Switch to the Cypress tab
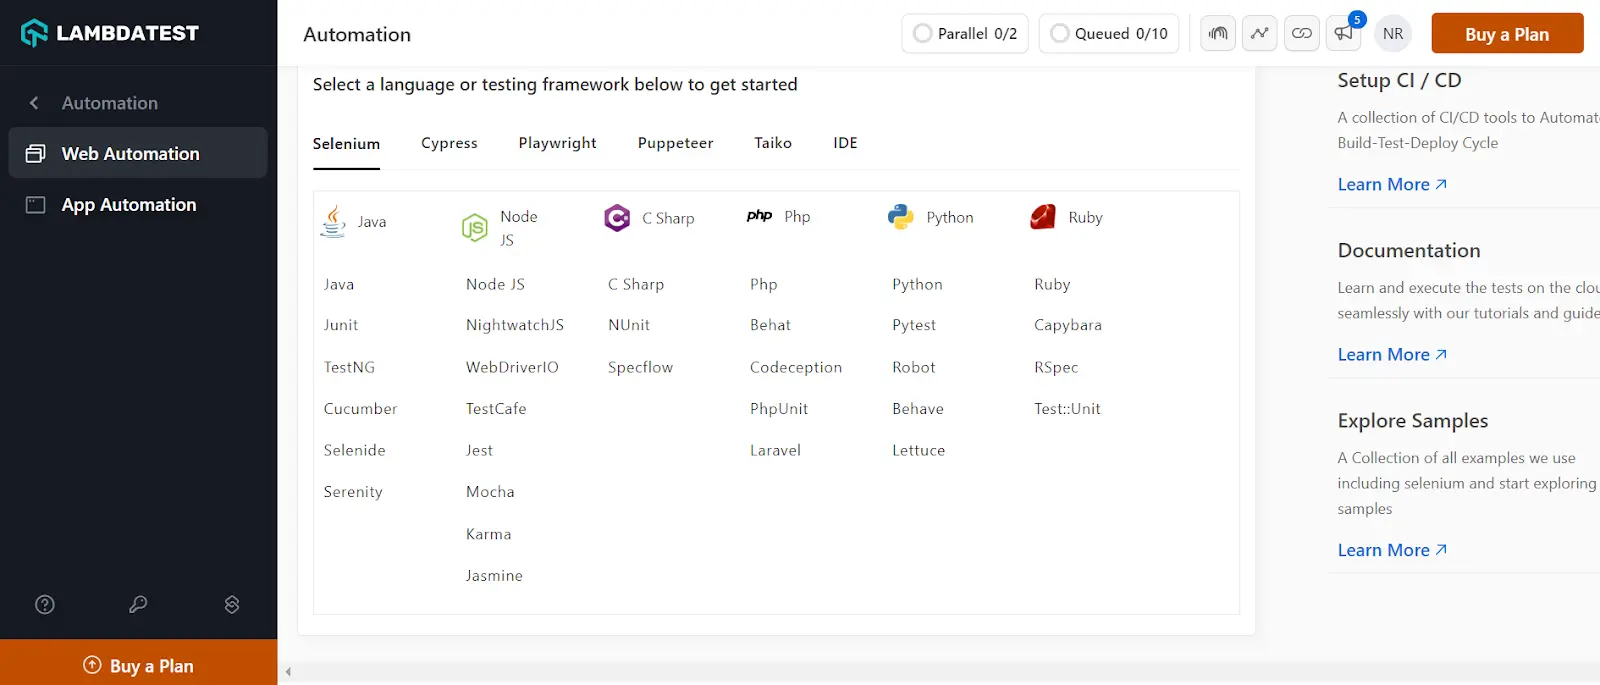1600x685 pixels. coord(449,143)
